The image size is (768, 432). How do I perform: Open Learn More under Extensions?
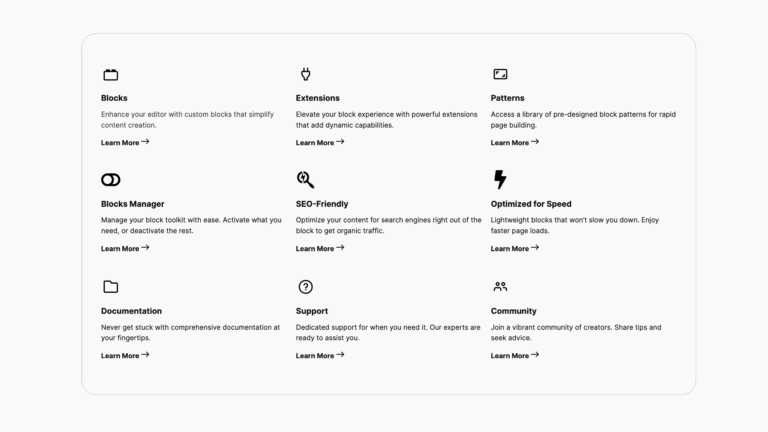[320, 143]
